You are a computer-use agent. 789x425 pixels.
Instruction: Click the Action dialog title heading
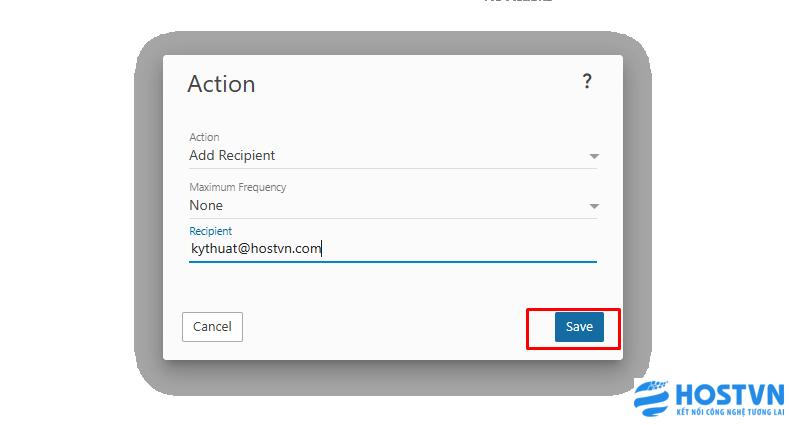click(221, 84)
